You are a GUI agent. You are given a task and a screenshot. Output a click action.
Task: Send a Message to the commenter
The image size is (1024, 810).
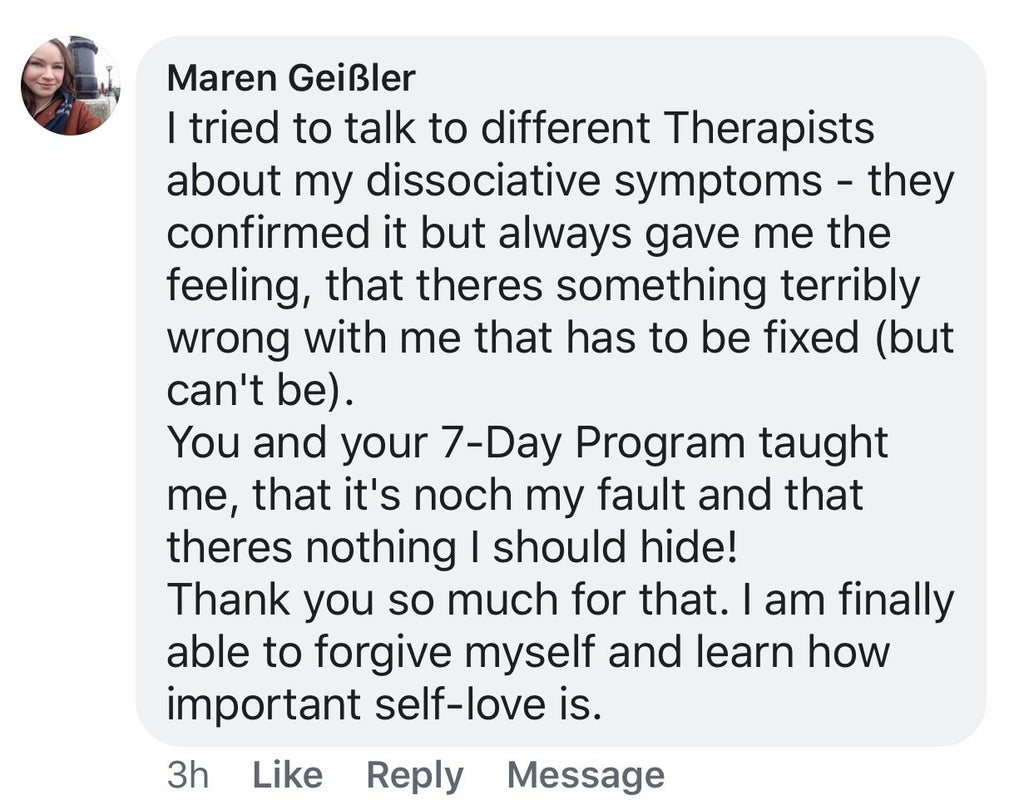[x=585, y=775]
